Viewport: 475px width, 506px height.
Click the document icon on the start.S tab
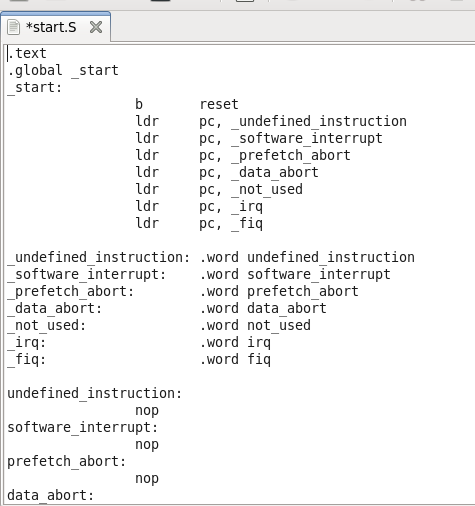point(13,27)
